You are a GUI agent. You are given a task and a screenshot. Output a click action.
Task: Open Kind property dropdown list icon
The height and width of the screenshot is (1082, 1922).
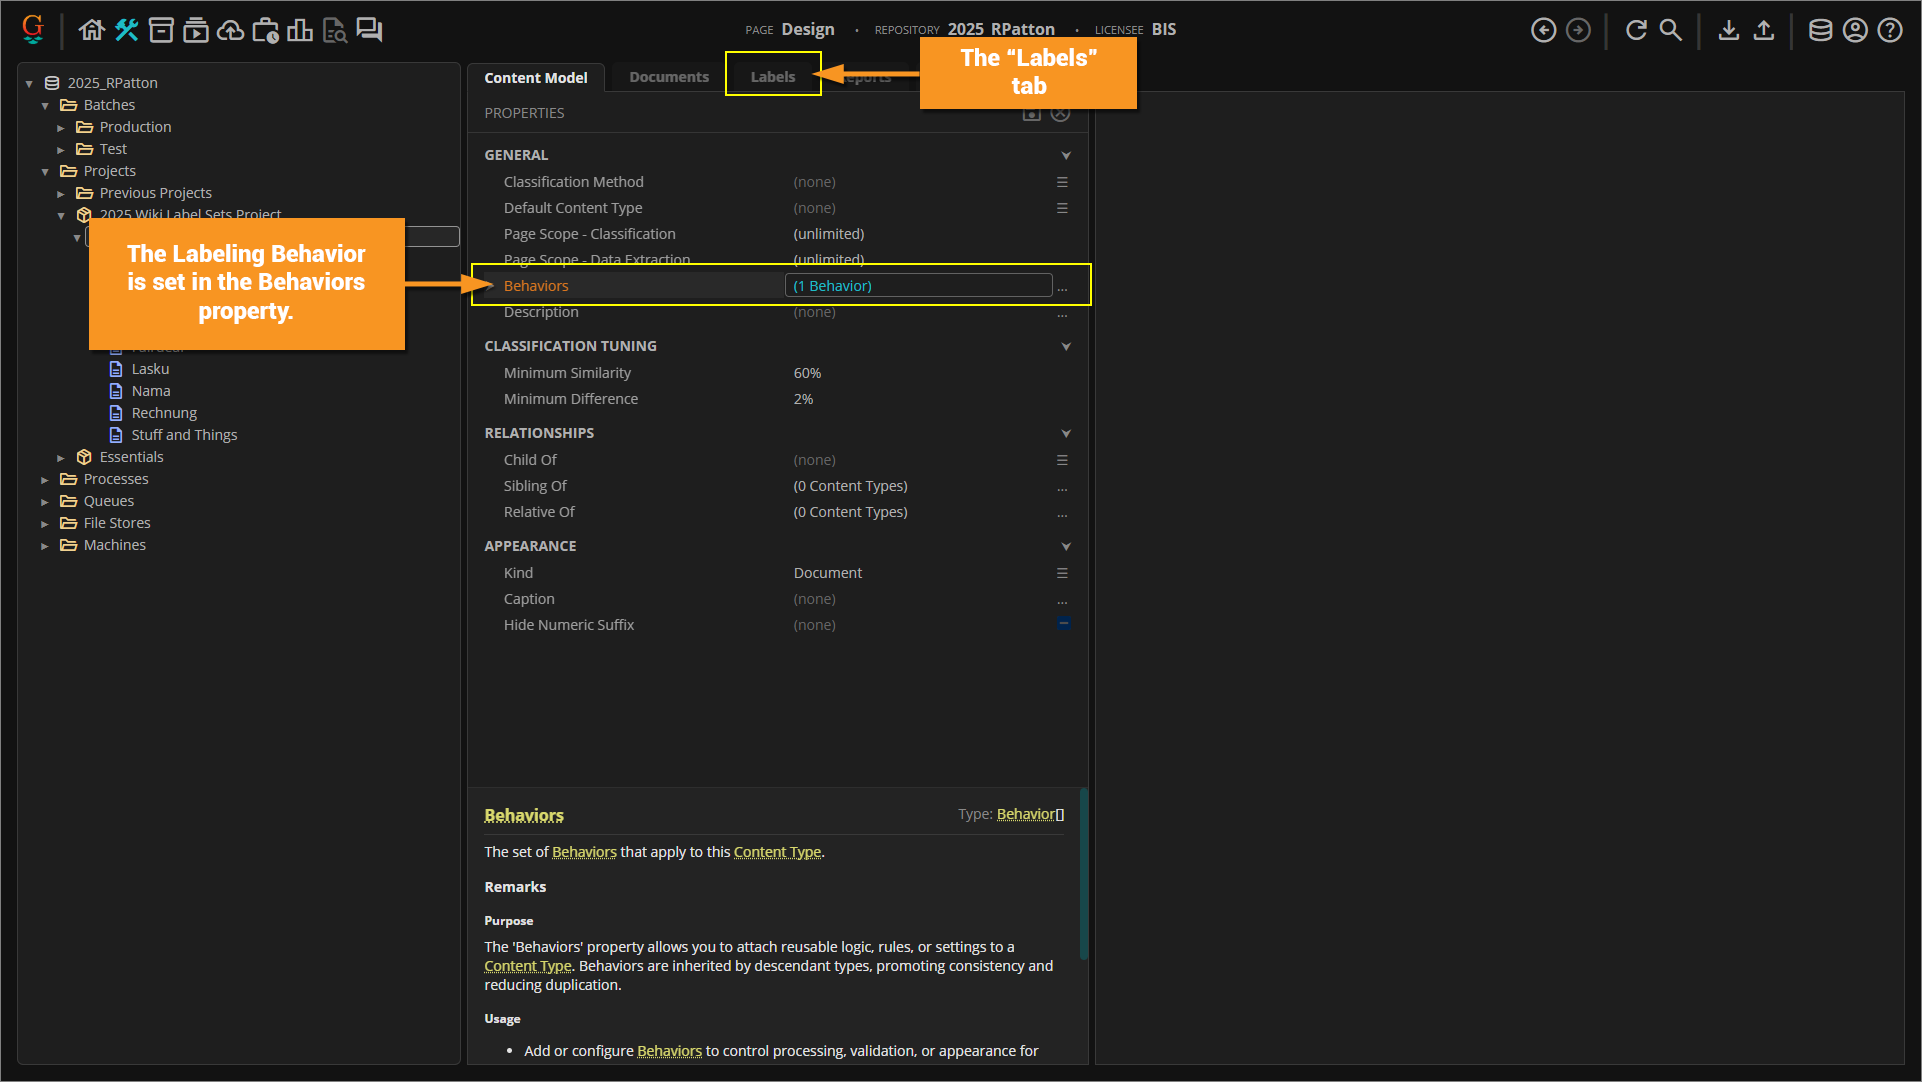pos(1062,573)
